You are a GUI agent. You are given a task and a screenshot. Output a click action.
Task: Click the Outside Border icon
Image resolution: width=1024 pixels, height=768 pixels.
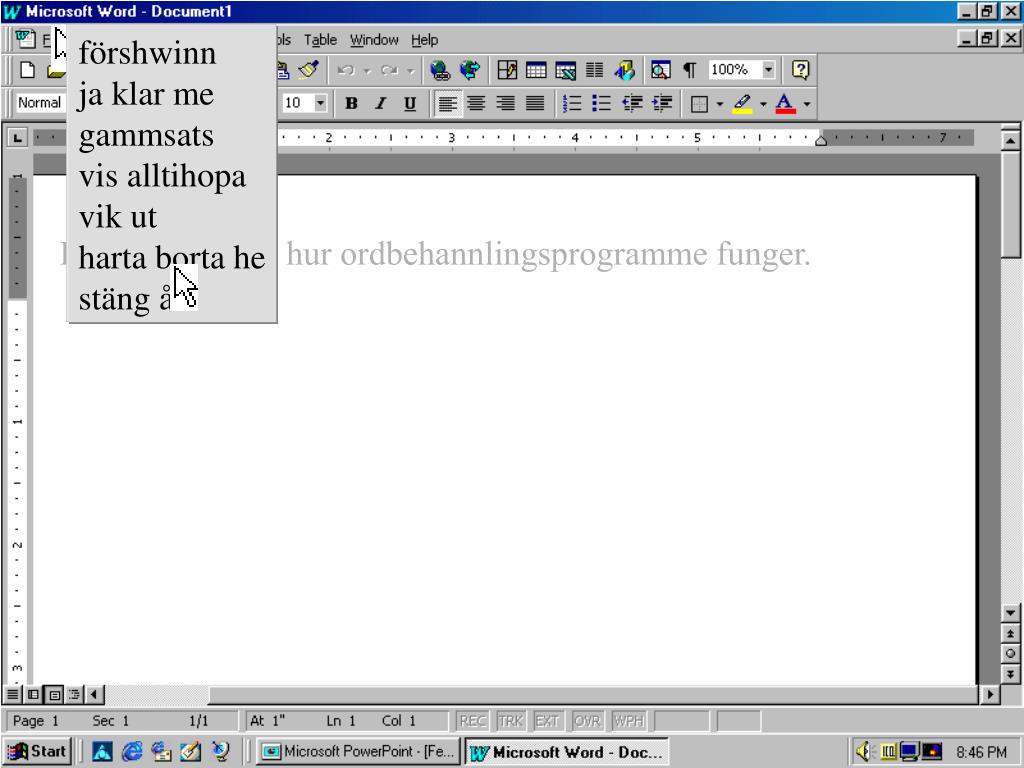pyautogui.click(x=699, y=103)
